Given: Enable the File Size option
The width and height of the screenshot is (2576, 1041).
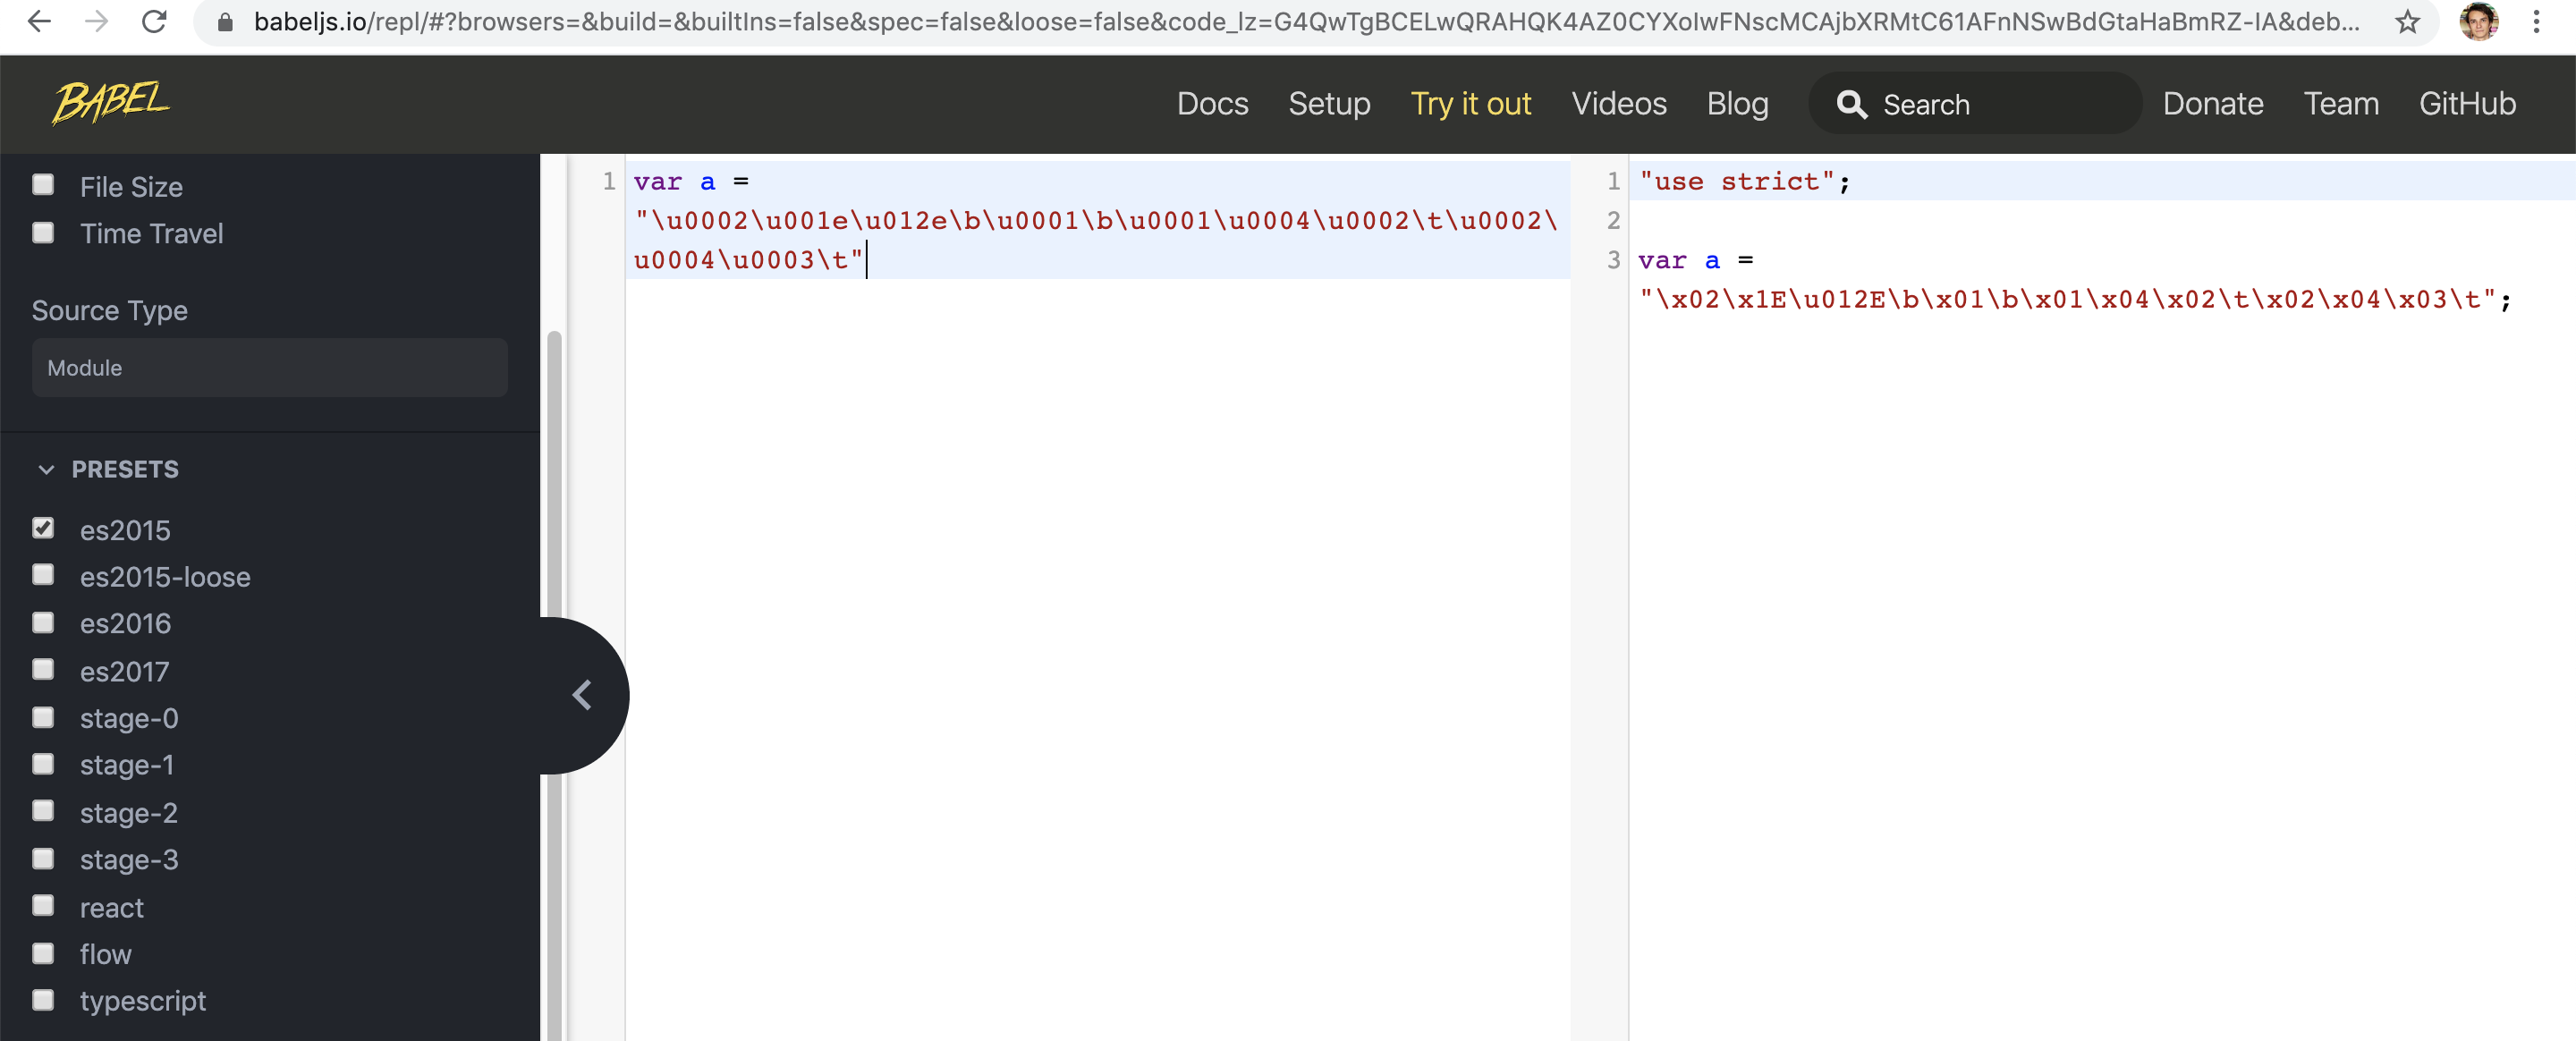Looking at the screenshot, I should 43,184.
